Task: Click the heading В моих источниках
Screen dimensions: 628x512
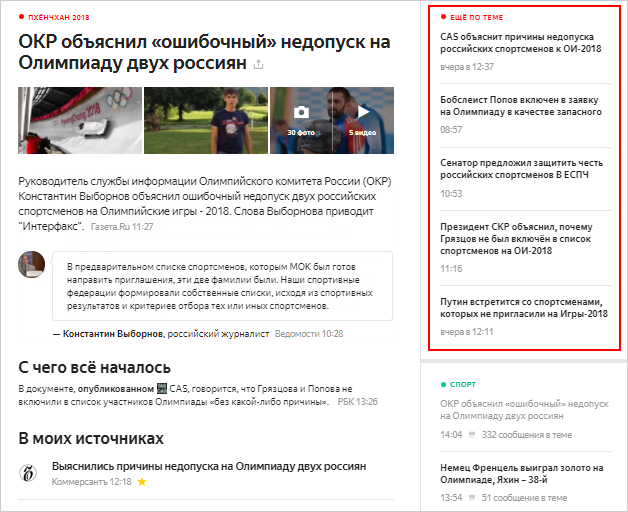Action: [x=91, y=438]
